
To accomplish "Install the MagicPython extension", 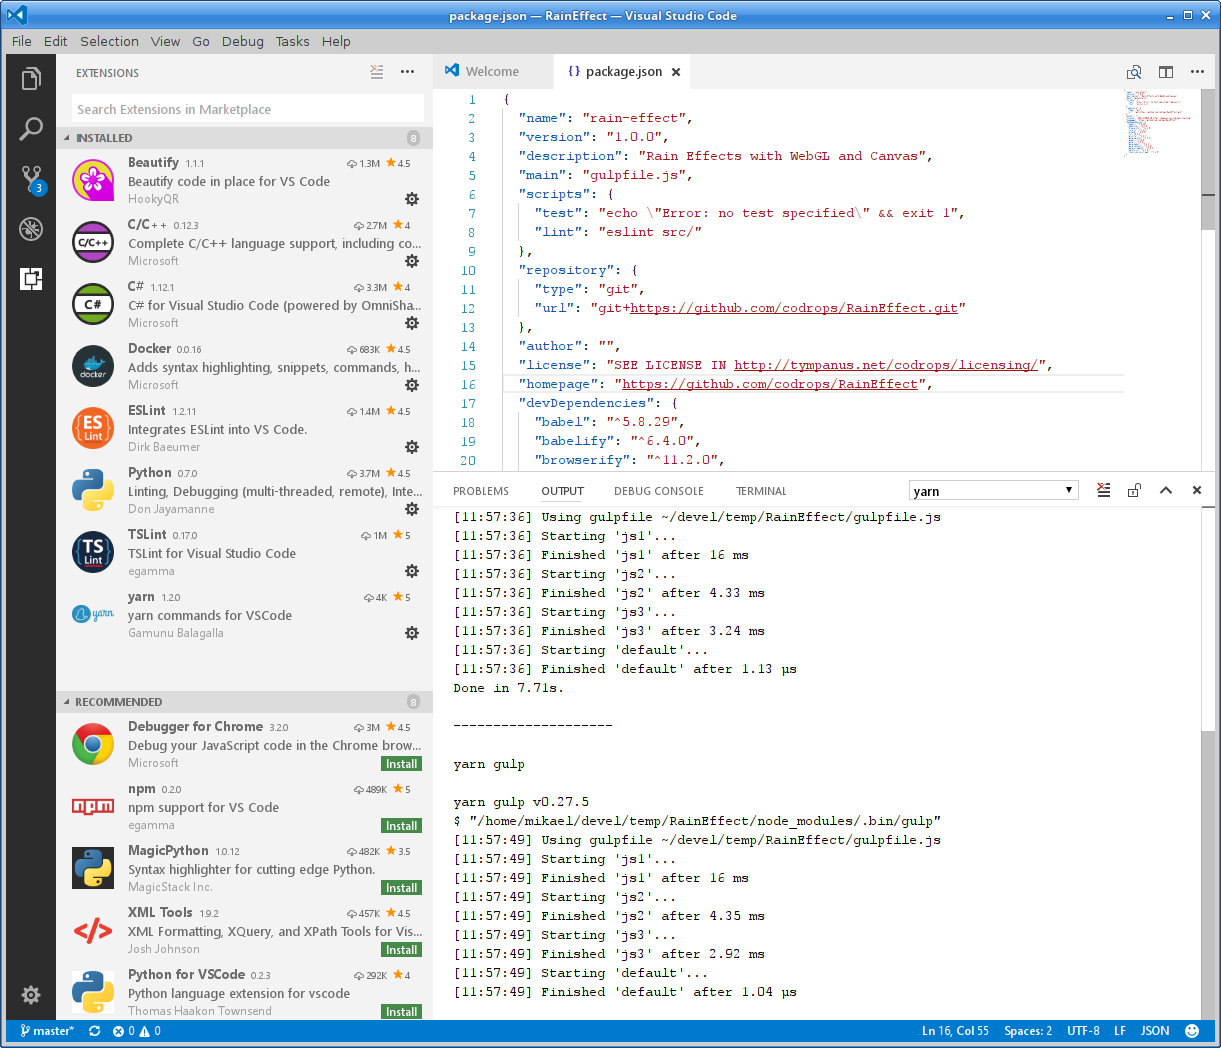I will point(402,888).
